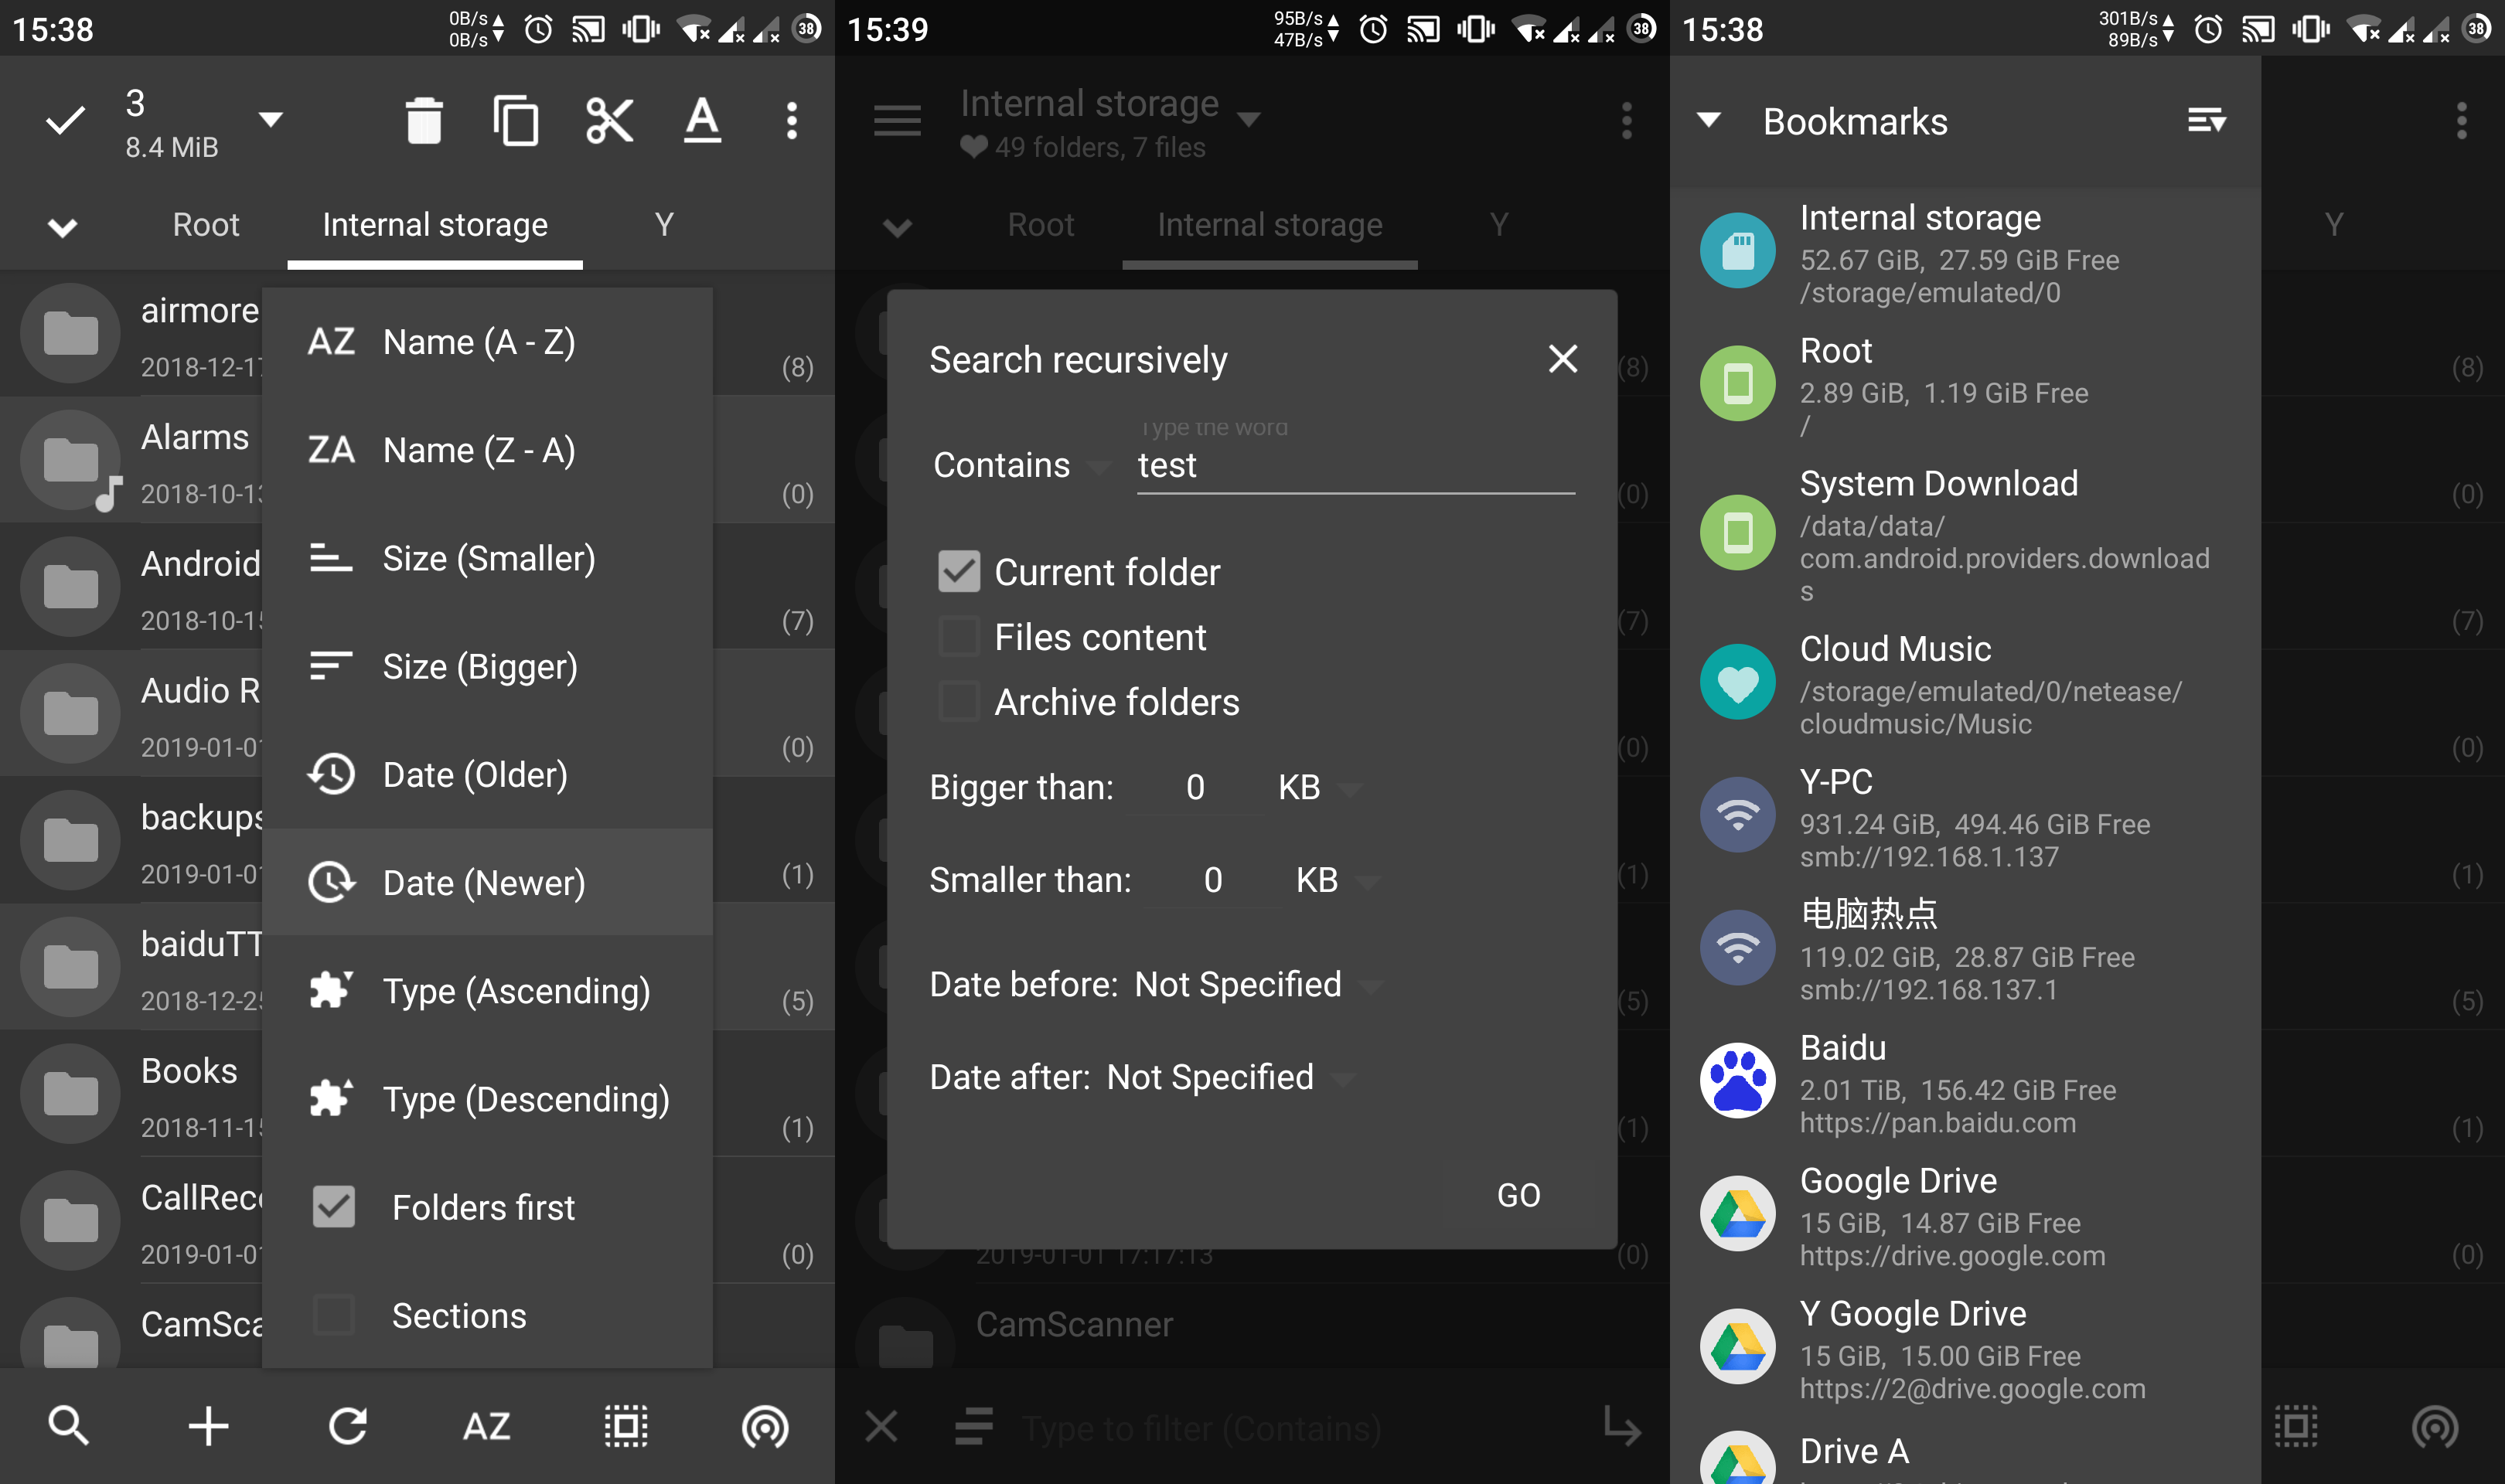Click the scissors cut icon
Image resolution: width=2505 pixels, height=1484 pixels.
coord(609,121)
